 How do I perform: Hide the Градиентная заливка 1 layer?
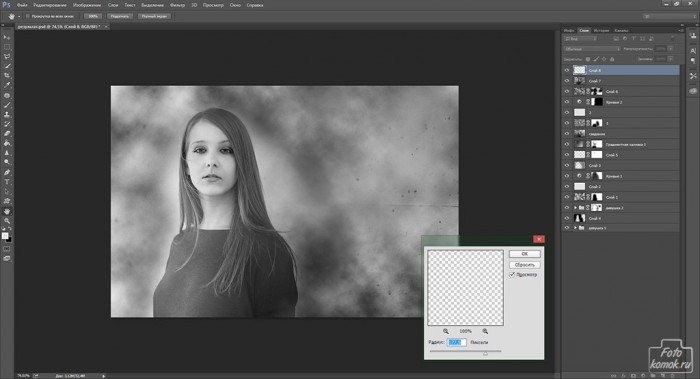(x=567, y=144)
